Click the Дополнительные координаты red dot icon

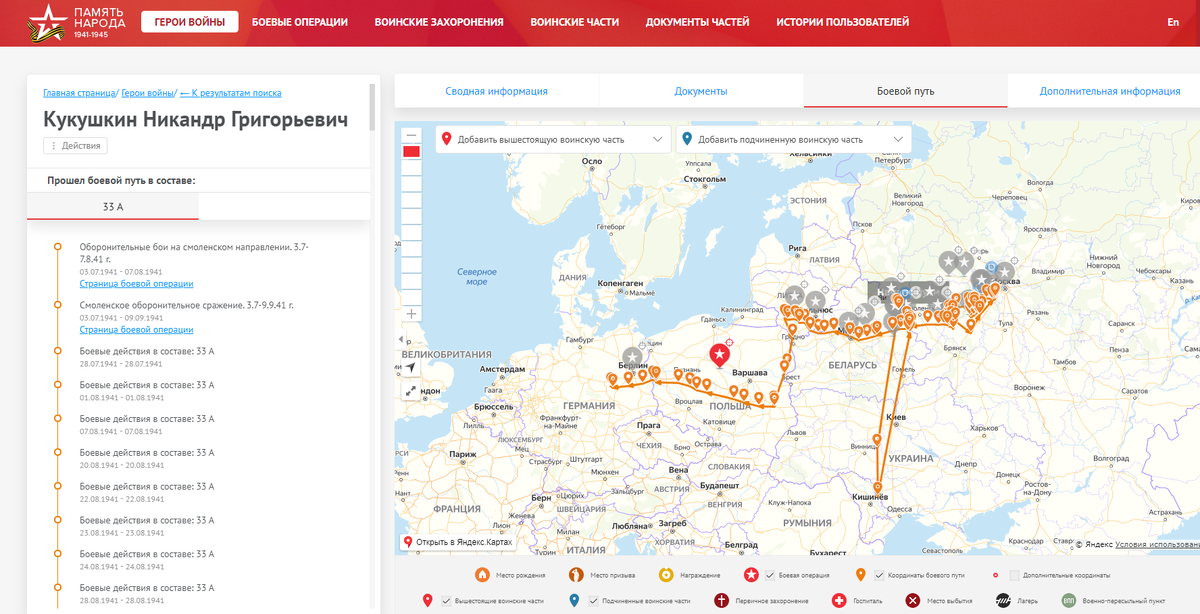pyautogui.click(x=995, y=575)
